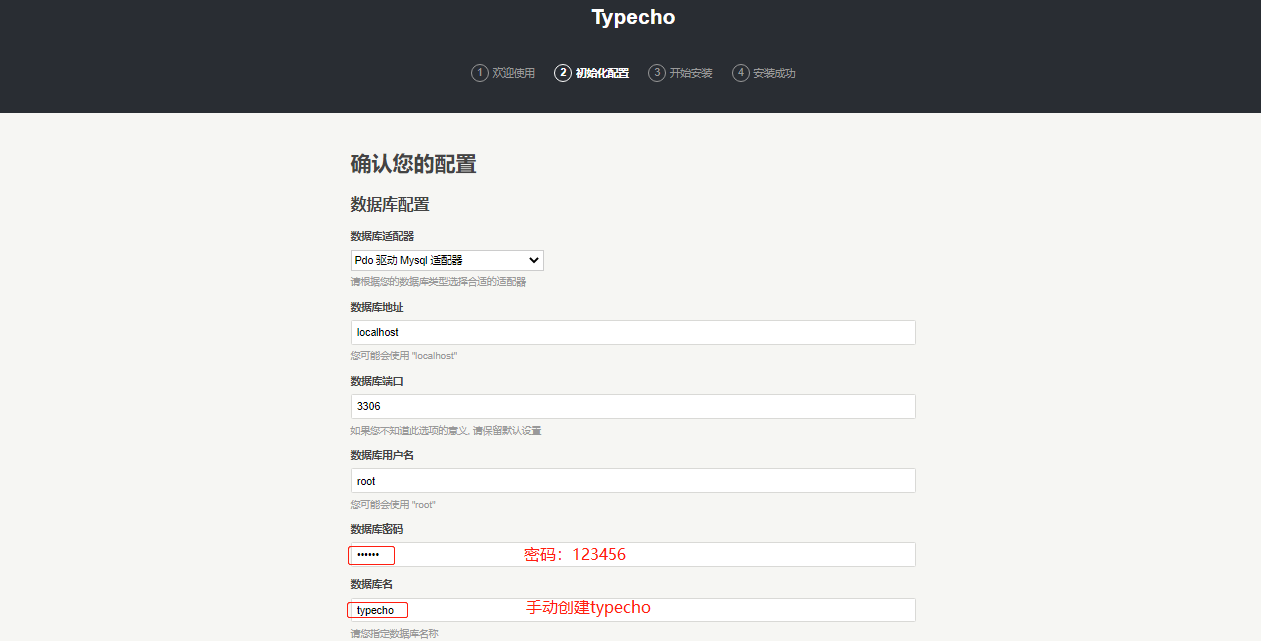Click hint 您可能会使用 "root"
This screenshot has width=1261, height=641.
click(393, 504)
